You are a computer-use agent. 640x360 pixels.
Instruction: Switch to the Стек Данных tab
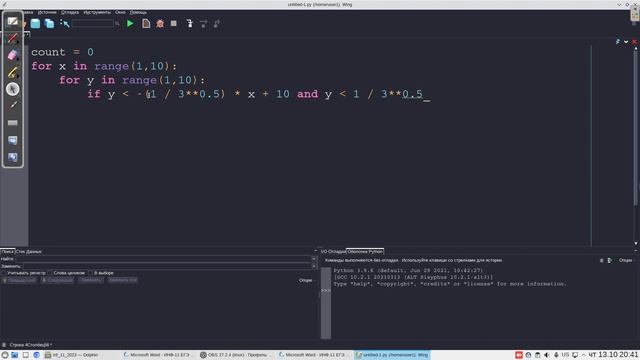[29, 251]
